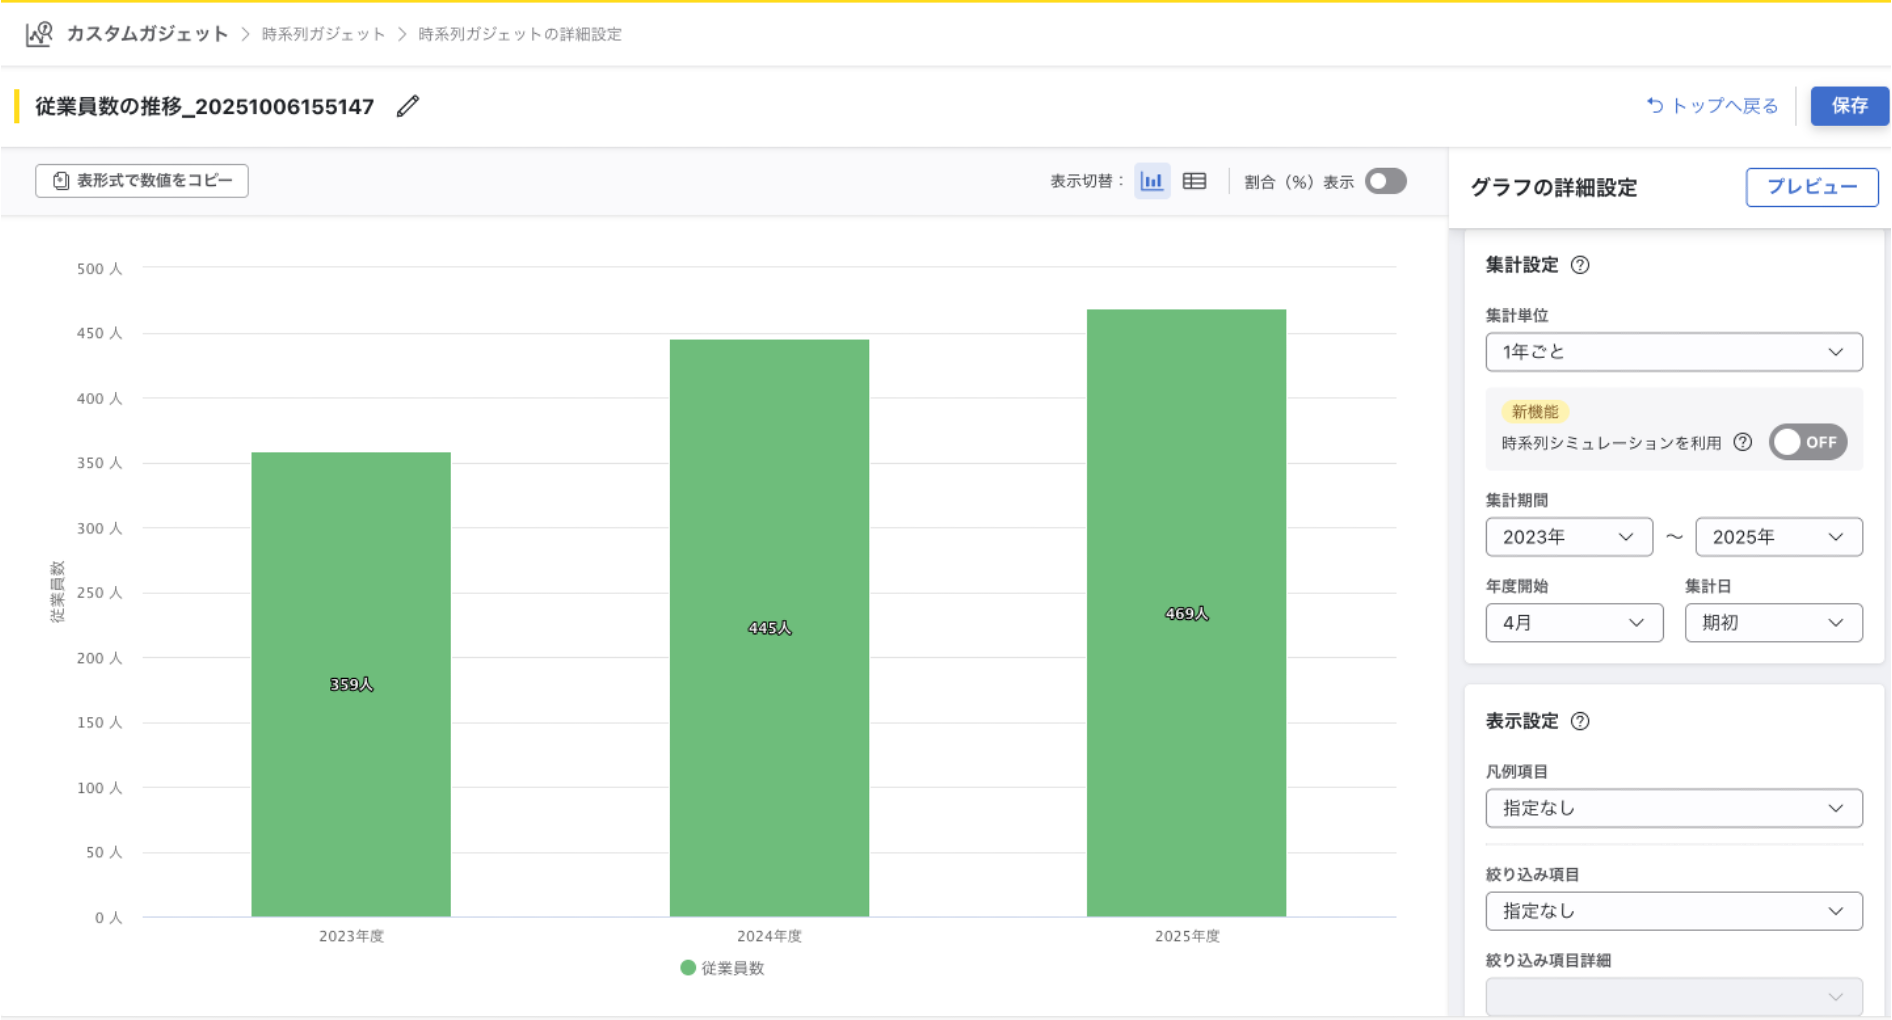Screen dimensions: 1892x1020
Task: Switch to bar chart view icon
Action: click(x=1152, y=181)
